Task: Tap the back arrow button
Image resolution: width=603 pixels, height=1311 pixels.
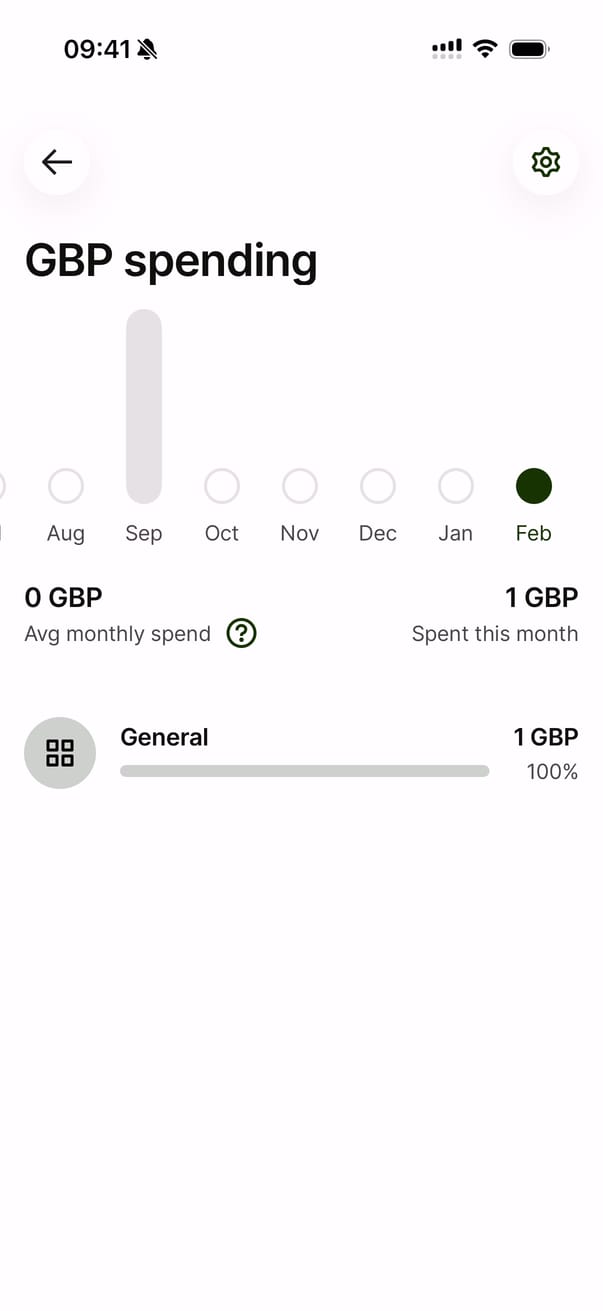Action: pos(57,162)
